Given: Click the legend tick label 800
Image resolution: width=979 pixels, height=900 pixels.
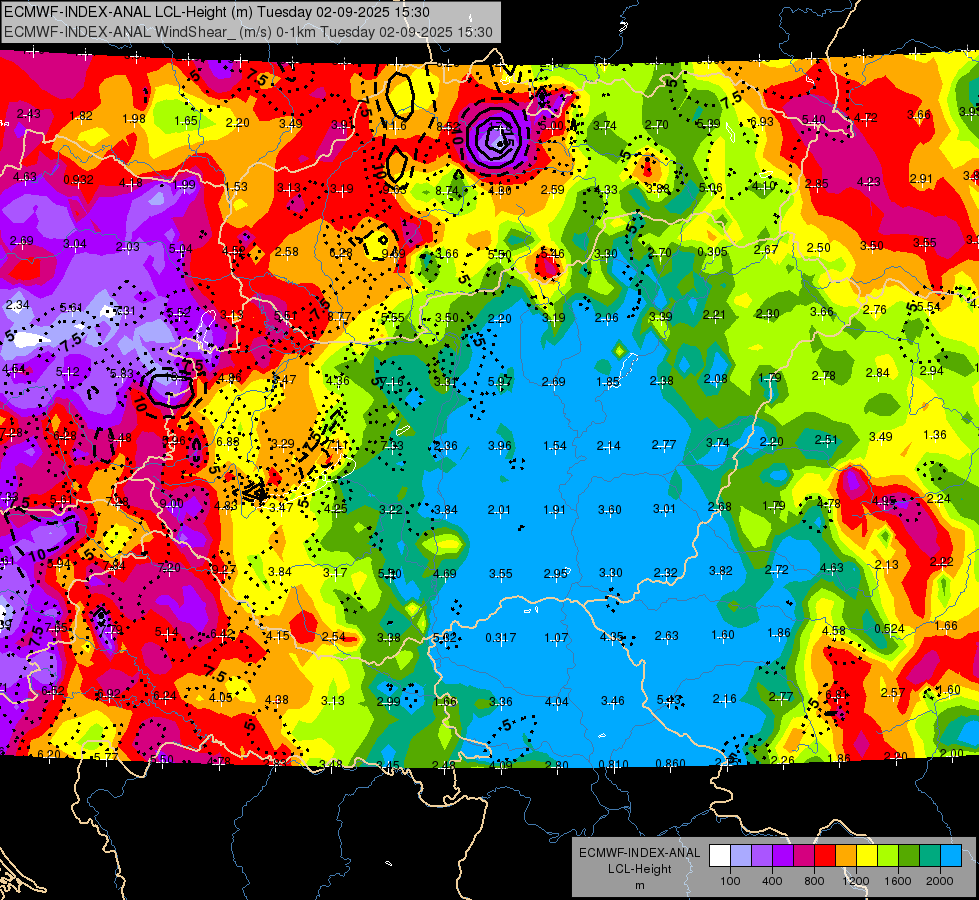Looking at the screenshot, I should click(x=814, y=881).
